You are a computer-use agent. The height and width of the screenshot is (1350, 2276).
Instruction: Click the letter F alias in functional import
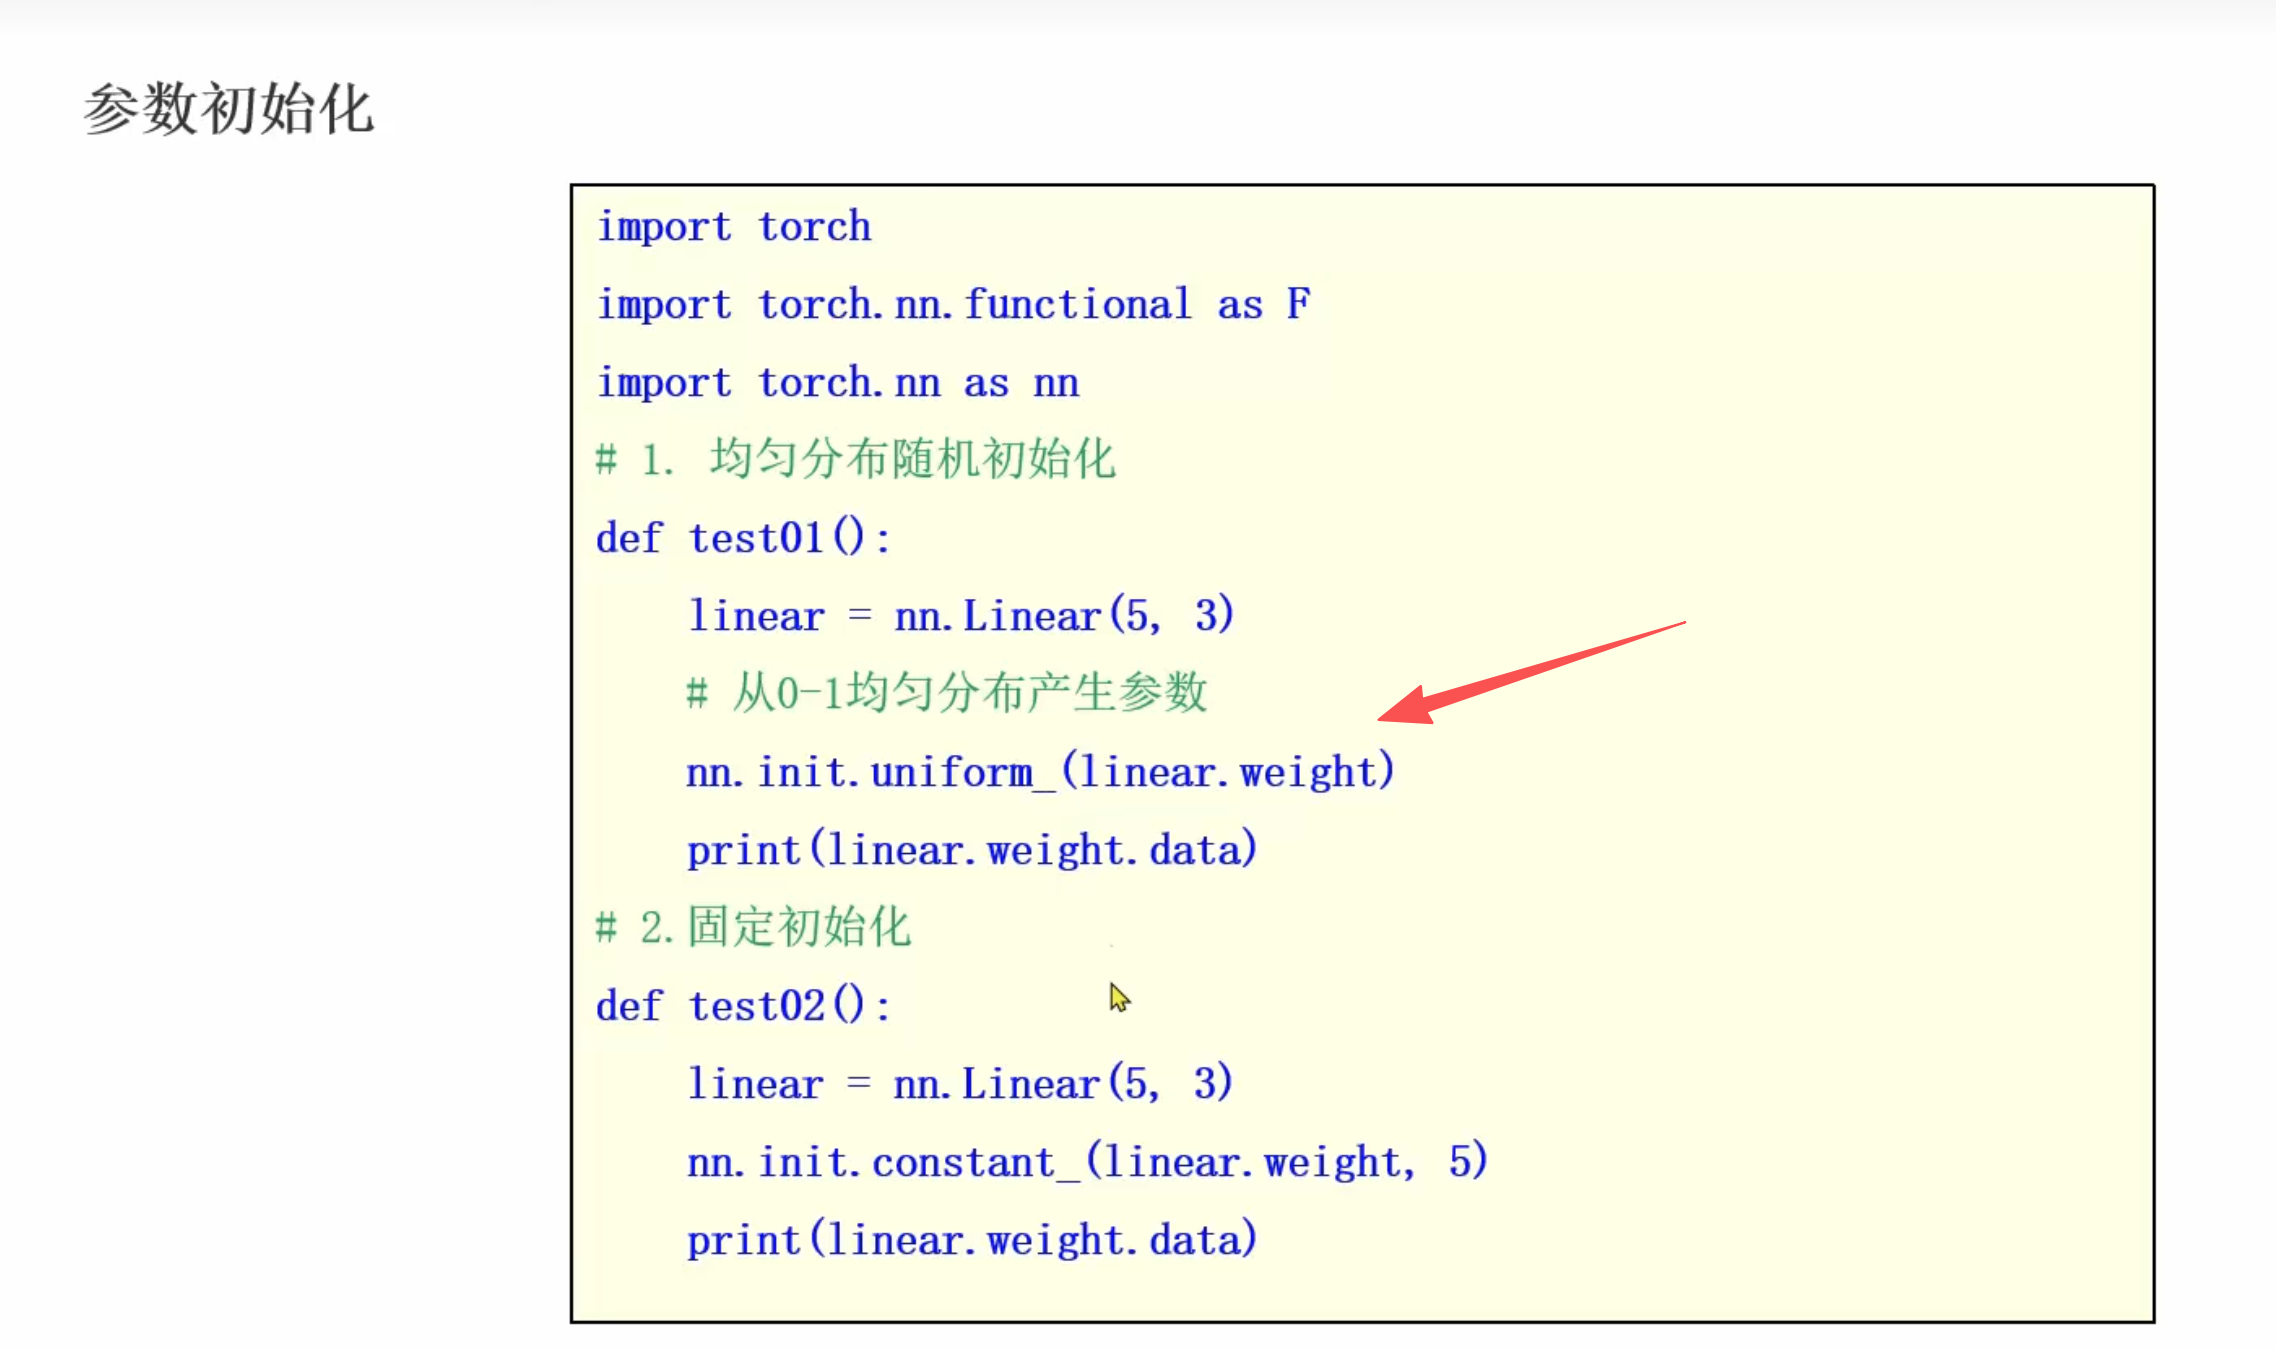pos(1298,304)
